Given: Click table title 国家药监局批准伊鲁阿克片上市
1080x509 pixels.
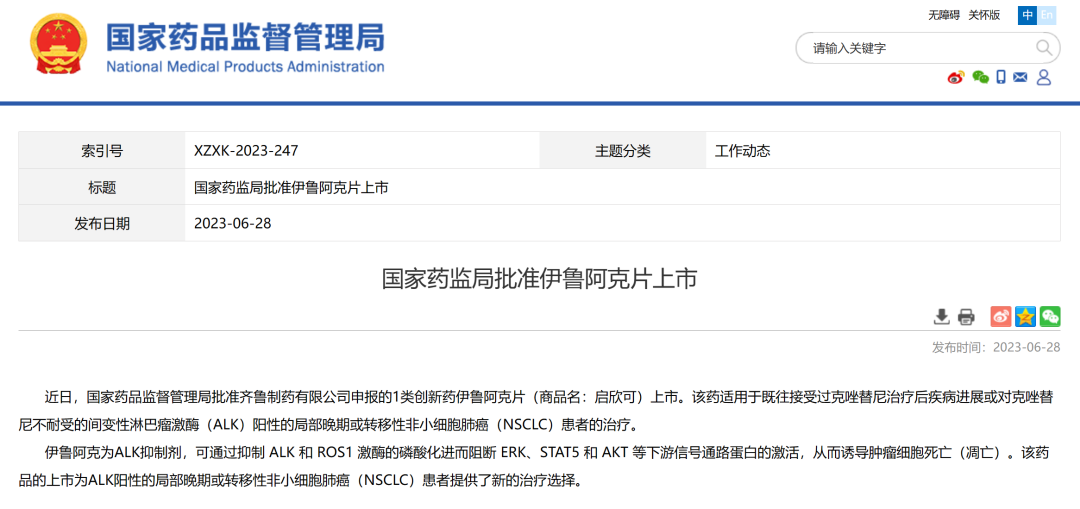Looking at the screenshot, I should point(291,187).
